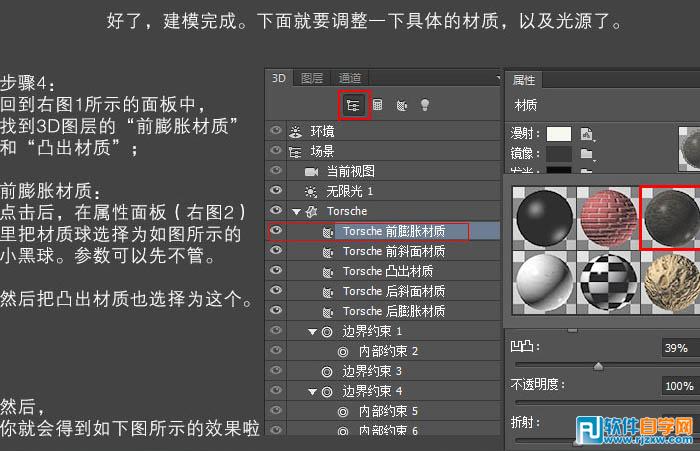The height and width of the screenshot is (451, 700).
Task: Click the 漫射 color swatch
Action: (559, 134)
